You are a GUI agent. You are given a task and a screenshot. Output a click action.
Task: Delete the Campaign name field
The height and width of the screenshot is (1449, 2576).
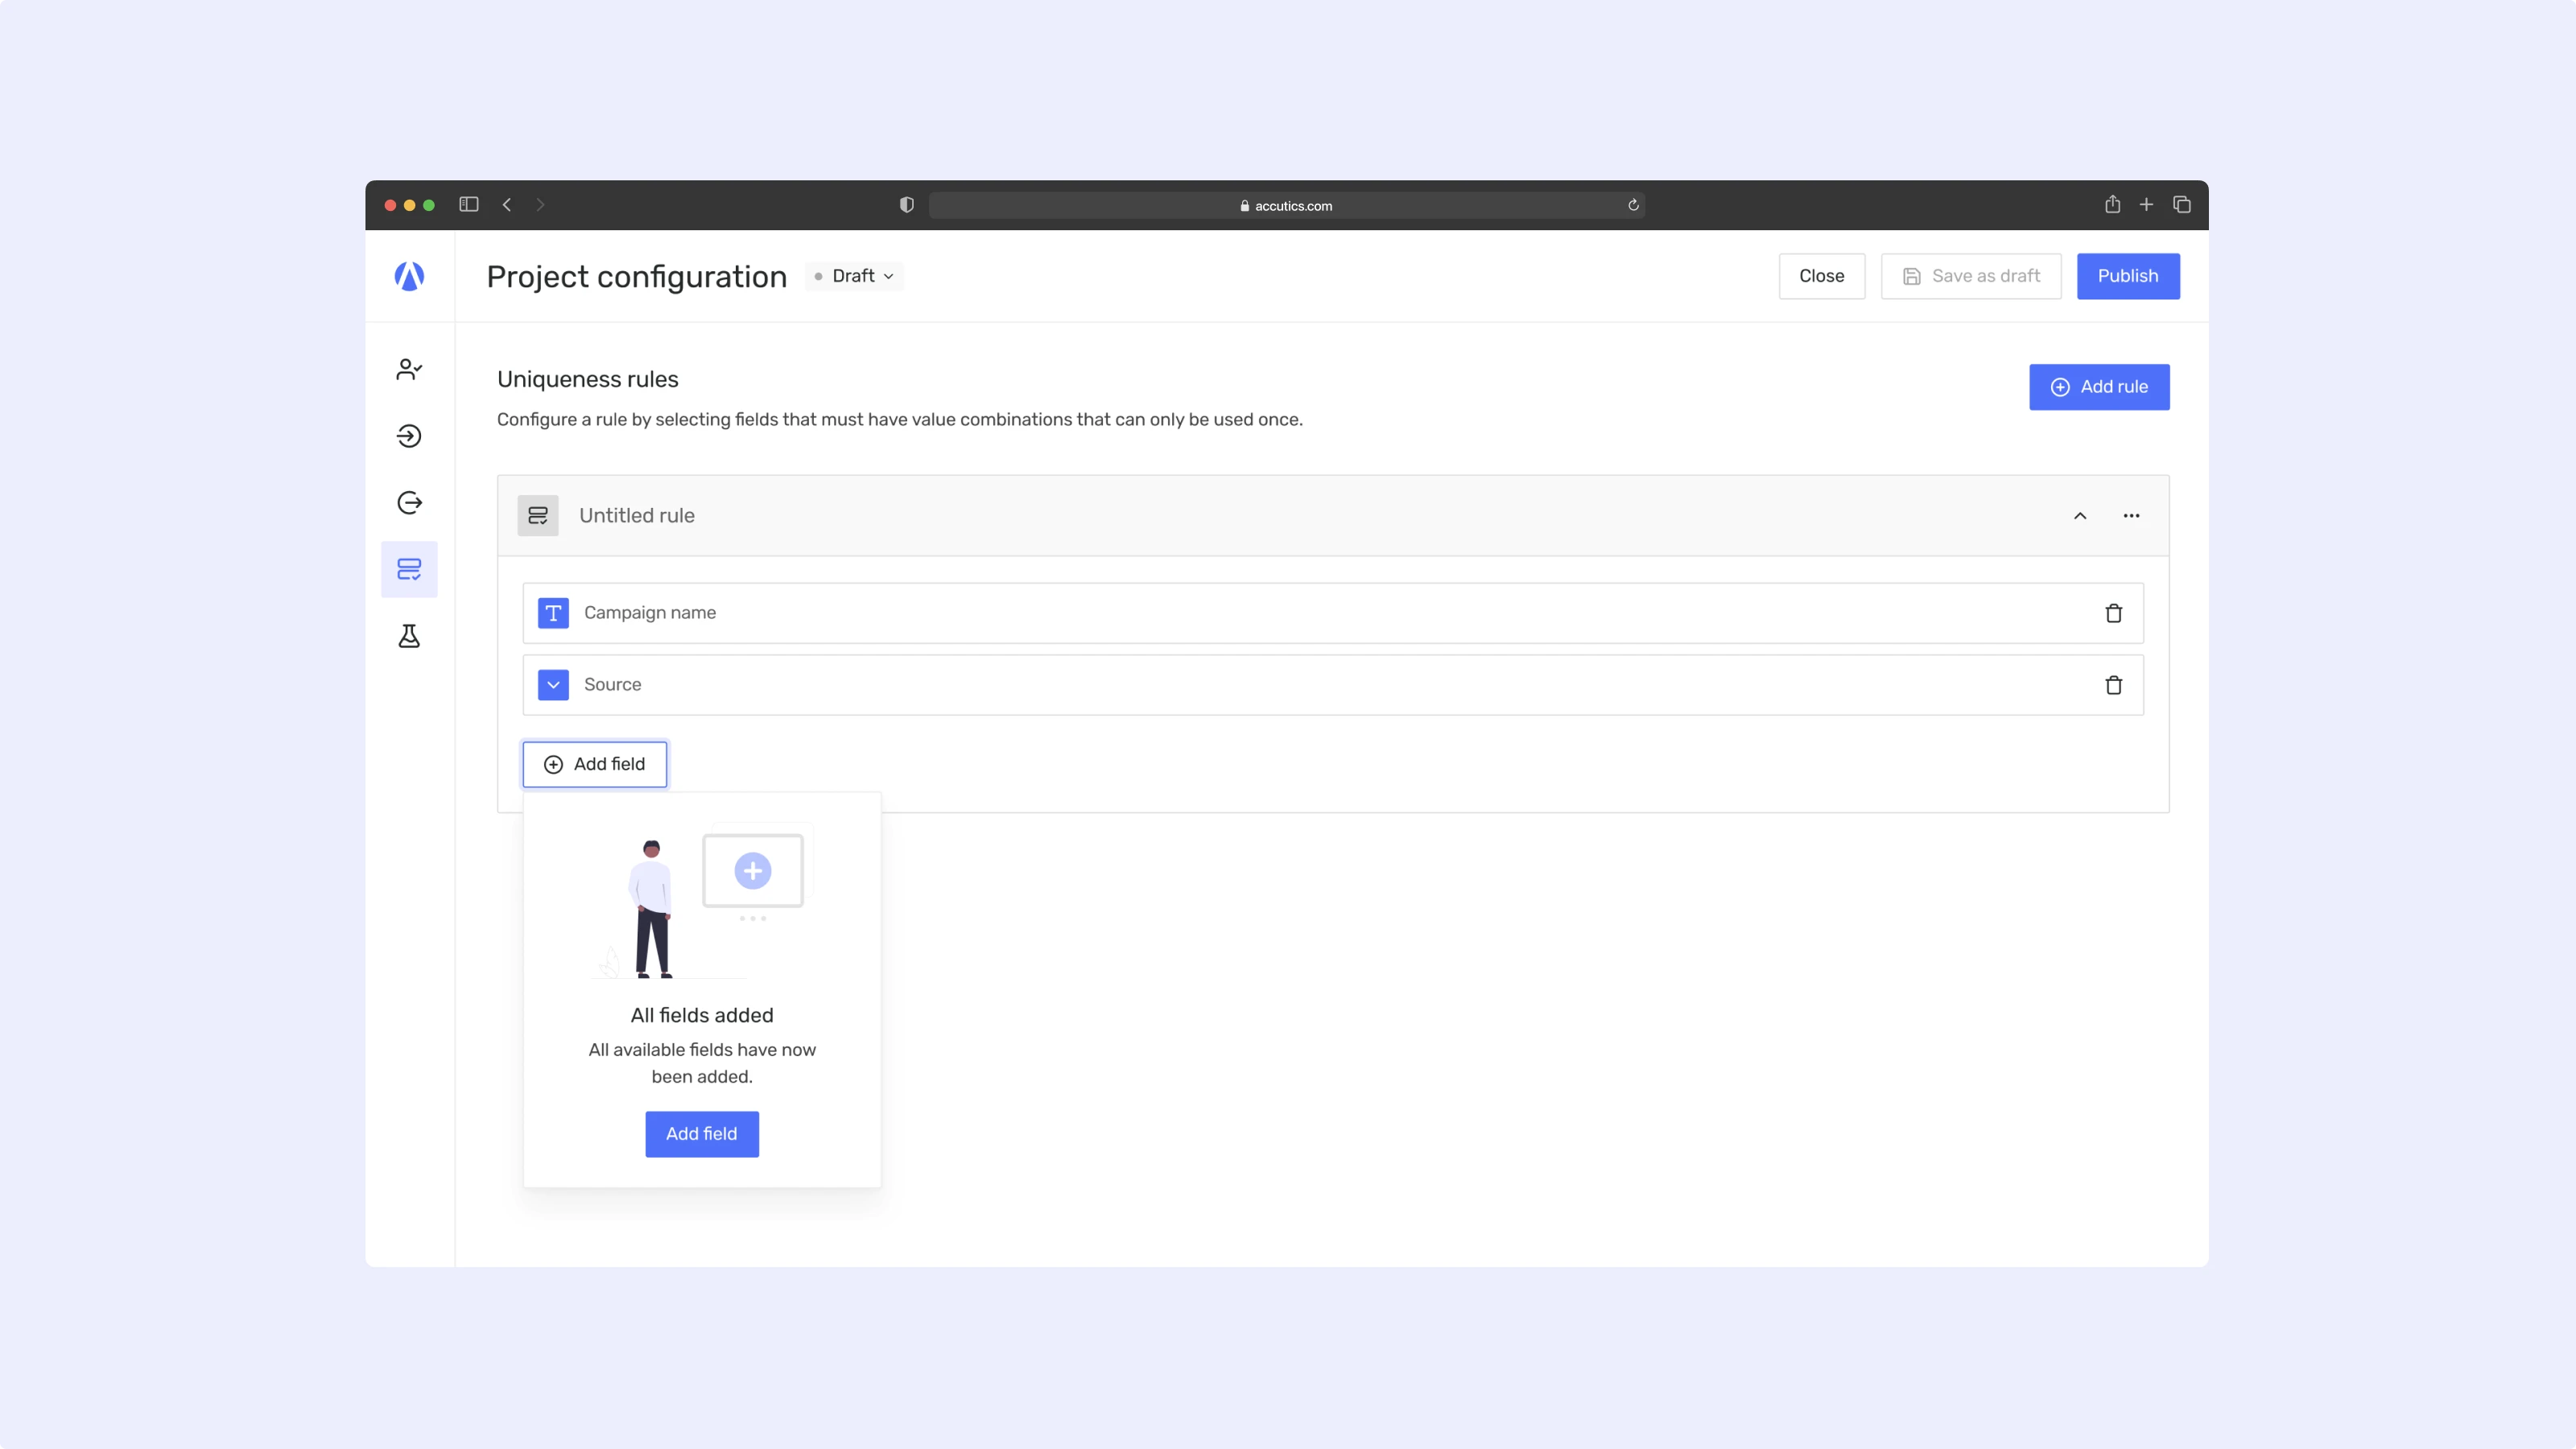2113,613
